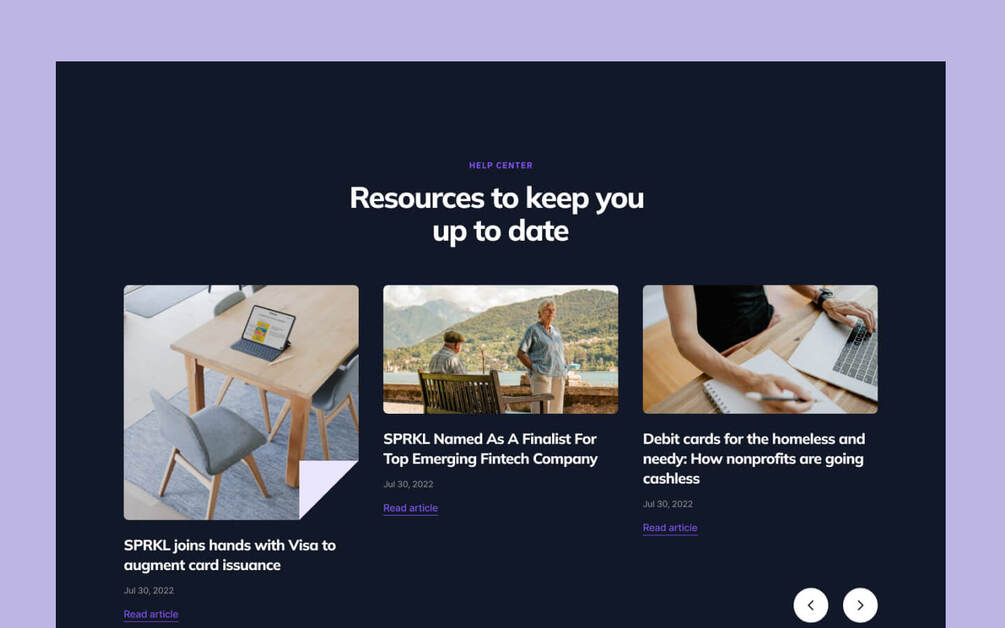Click the tablet shown on the wooden table
This screenshot has height=628, width=1005.
(265, 333)
